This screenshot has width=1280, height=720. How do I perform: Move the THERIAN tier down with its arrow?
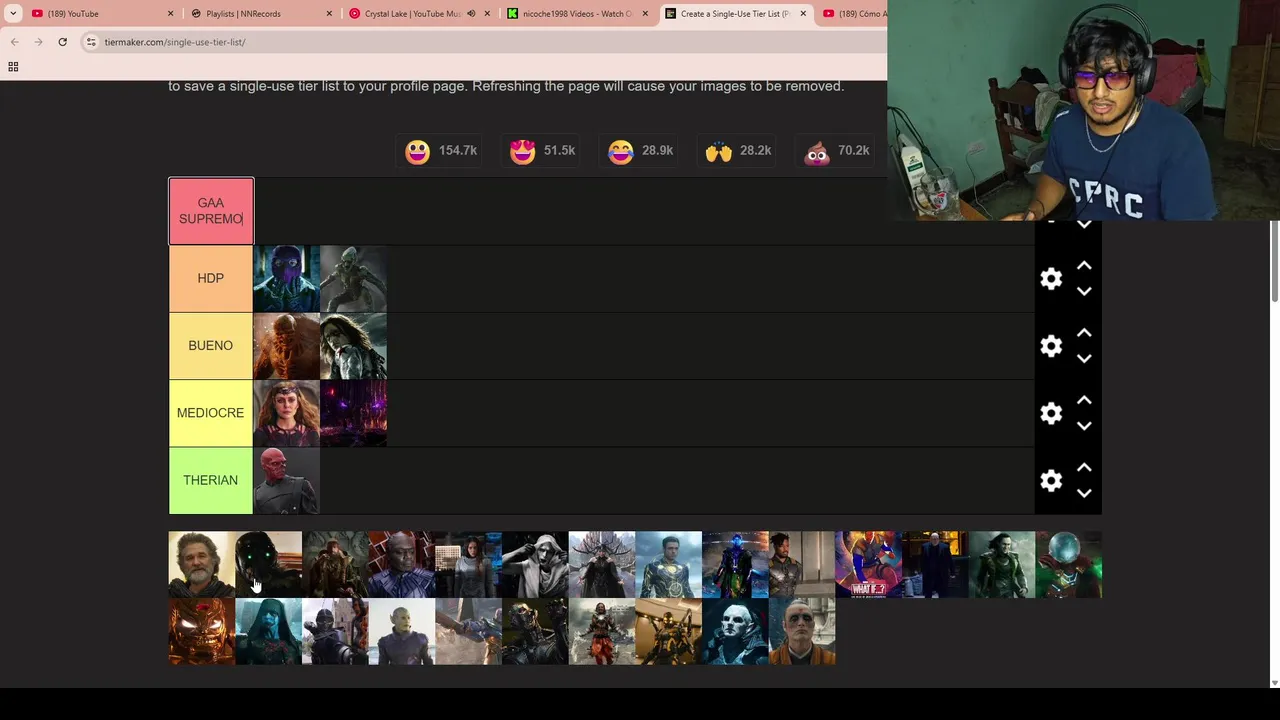pos(1084,492)
